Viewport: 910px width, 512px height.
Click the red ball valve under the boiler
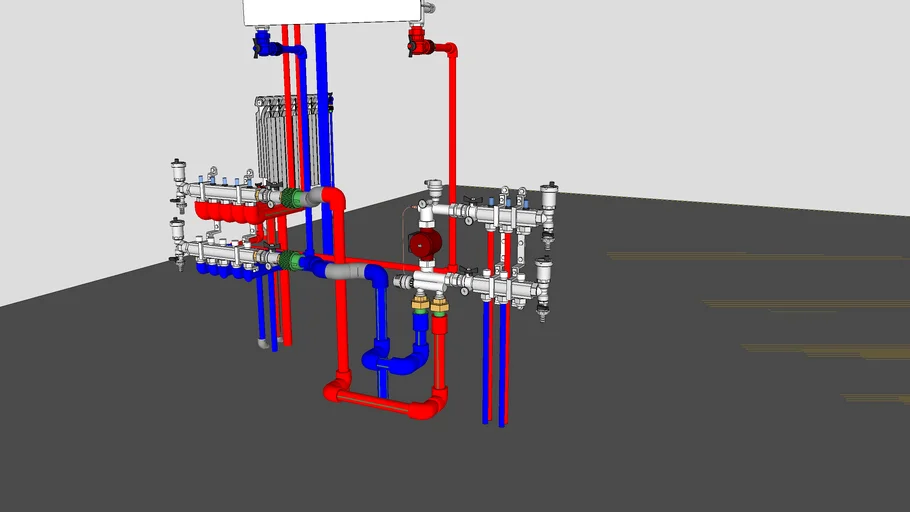418,42
